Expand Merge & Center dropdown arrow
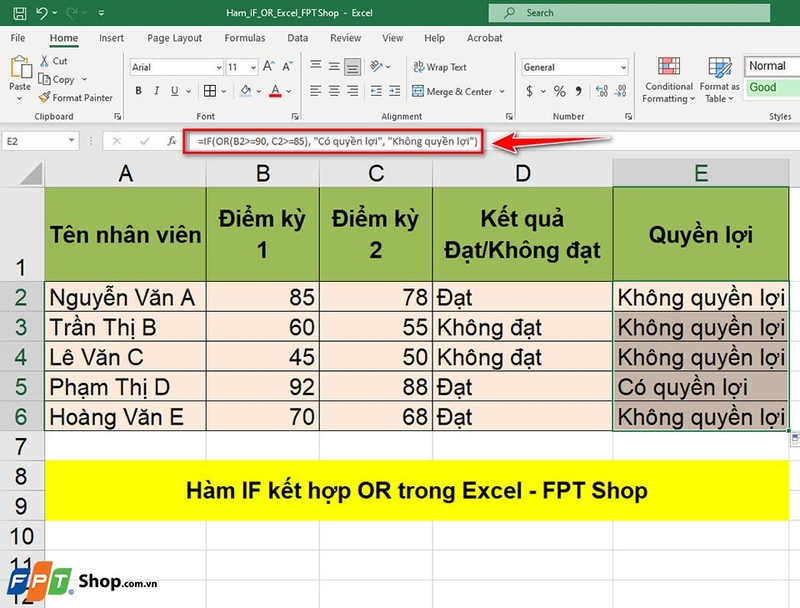800x608 pixels. 502,91
